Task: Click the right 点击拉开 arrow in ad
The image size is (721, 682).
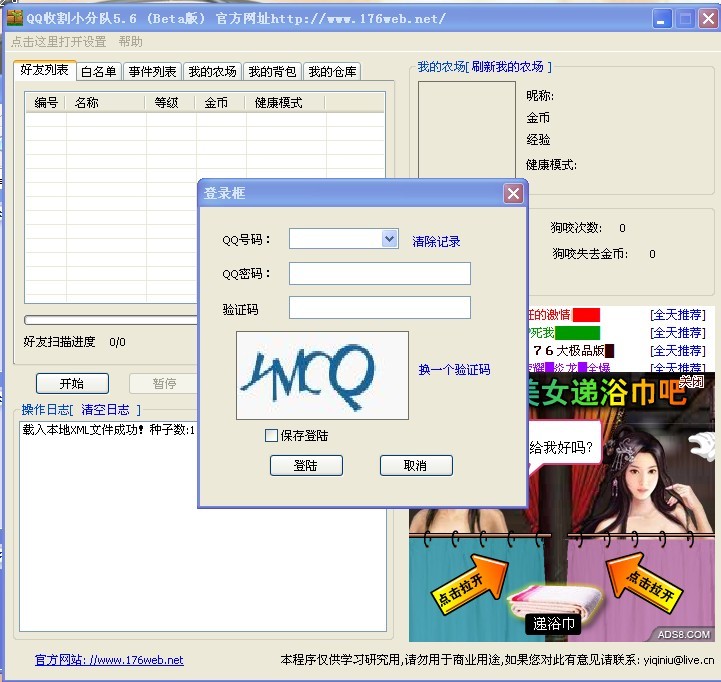Action: (x=645, y=582)
